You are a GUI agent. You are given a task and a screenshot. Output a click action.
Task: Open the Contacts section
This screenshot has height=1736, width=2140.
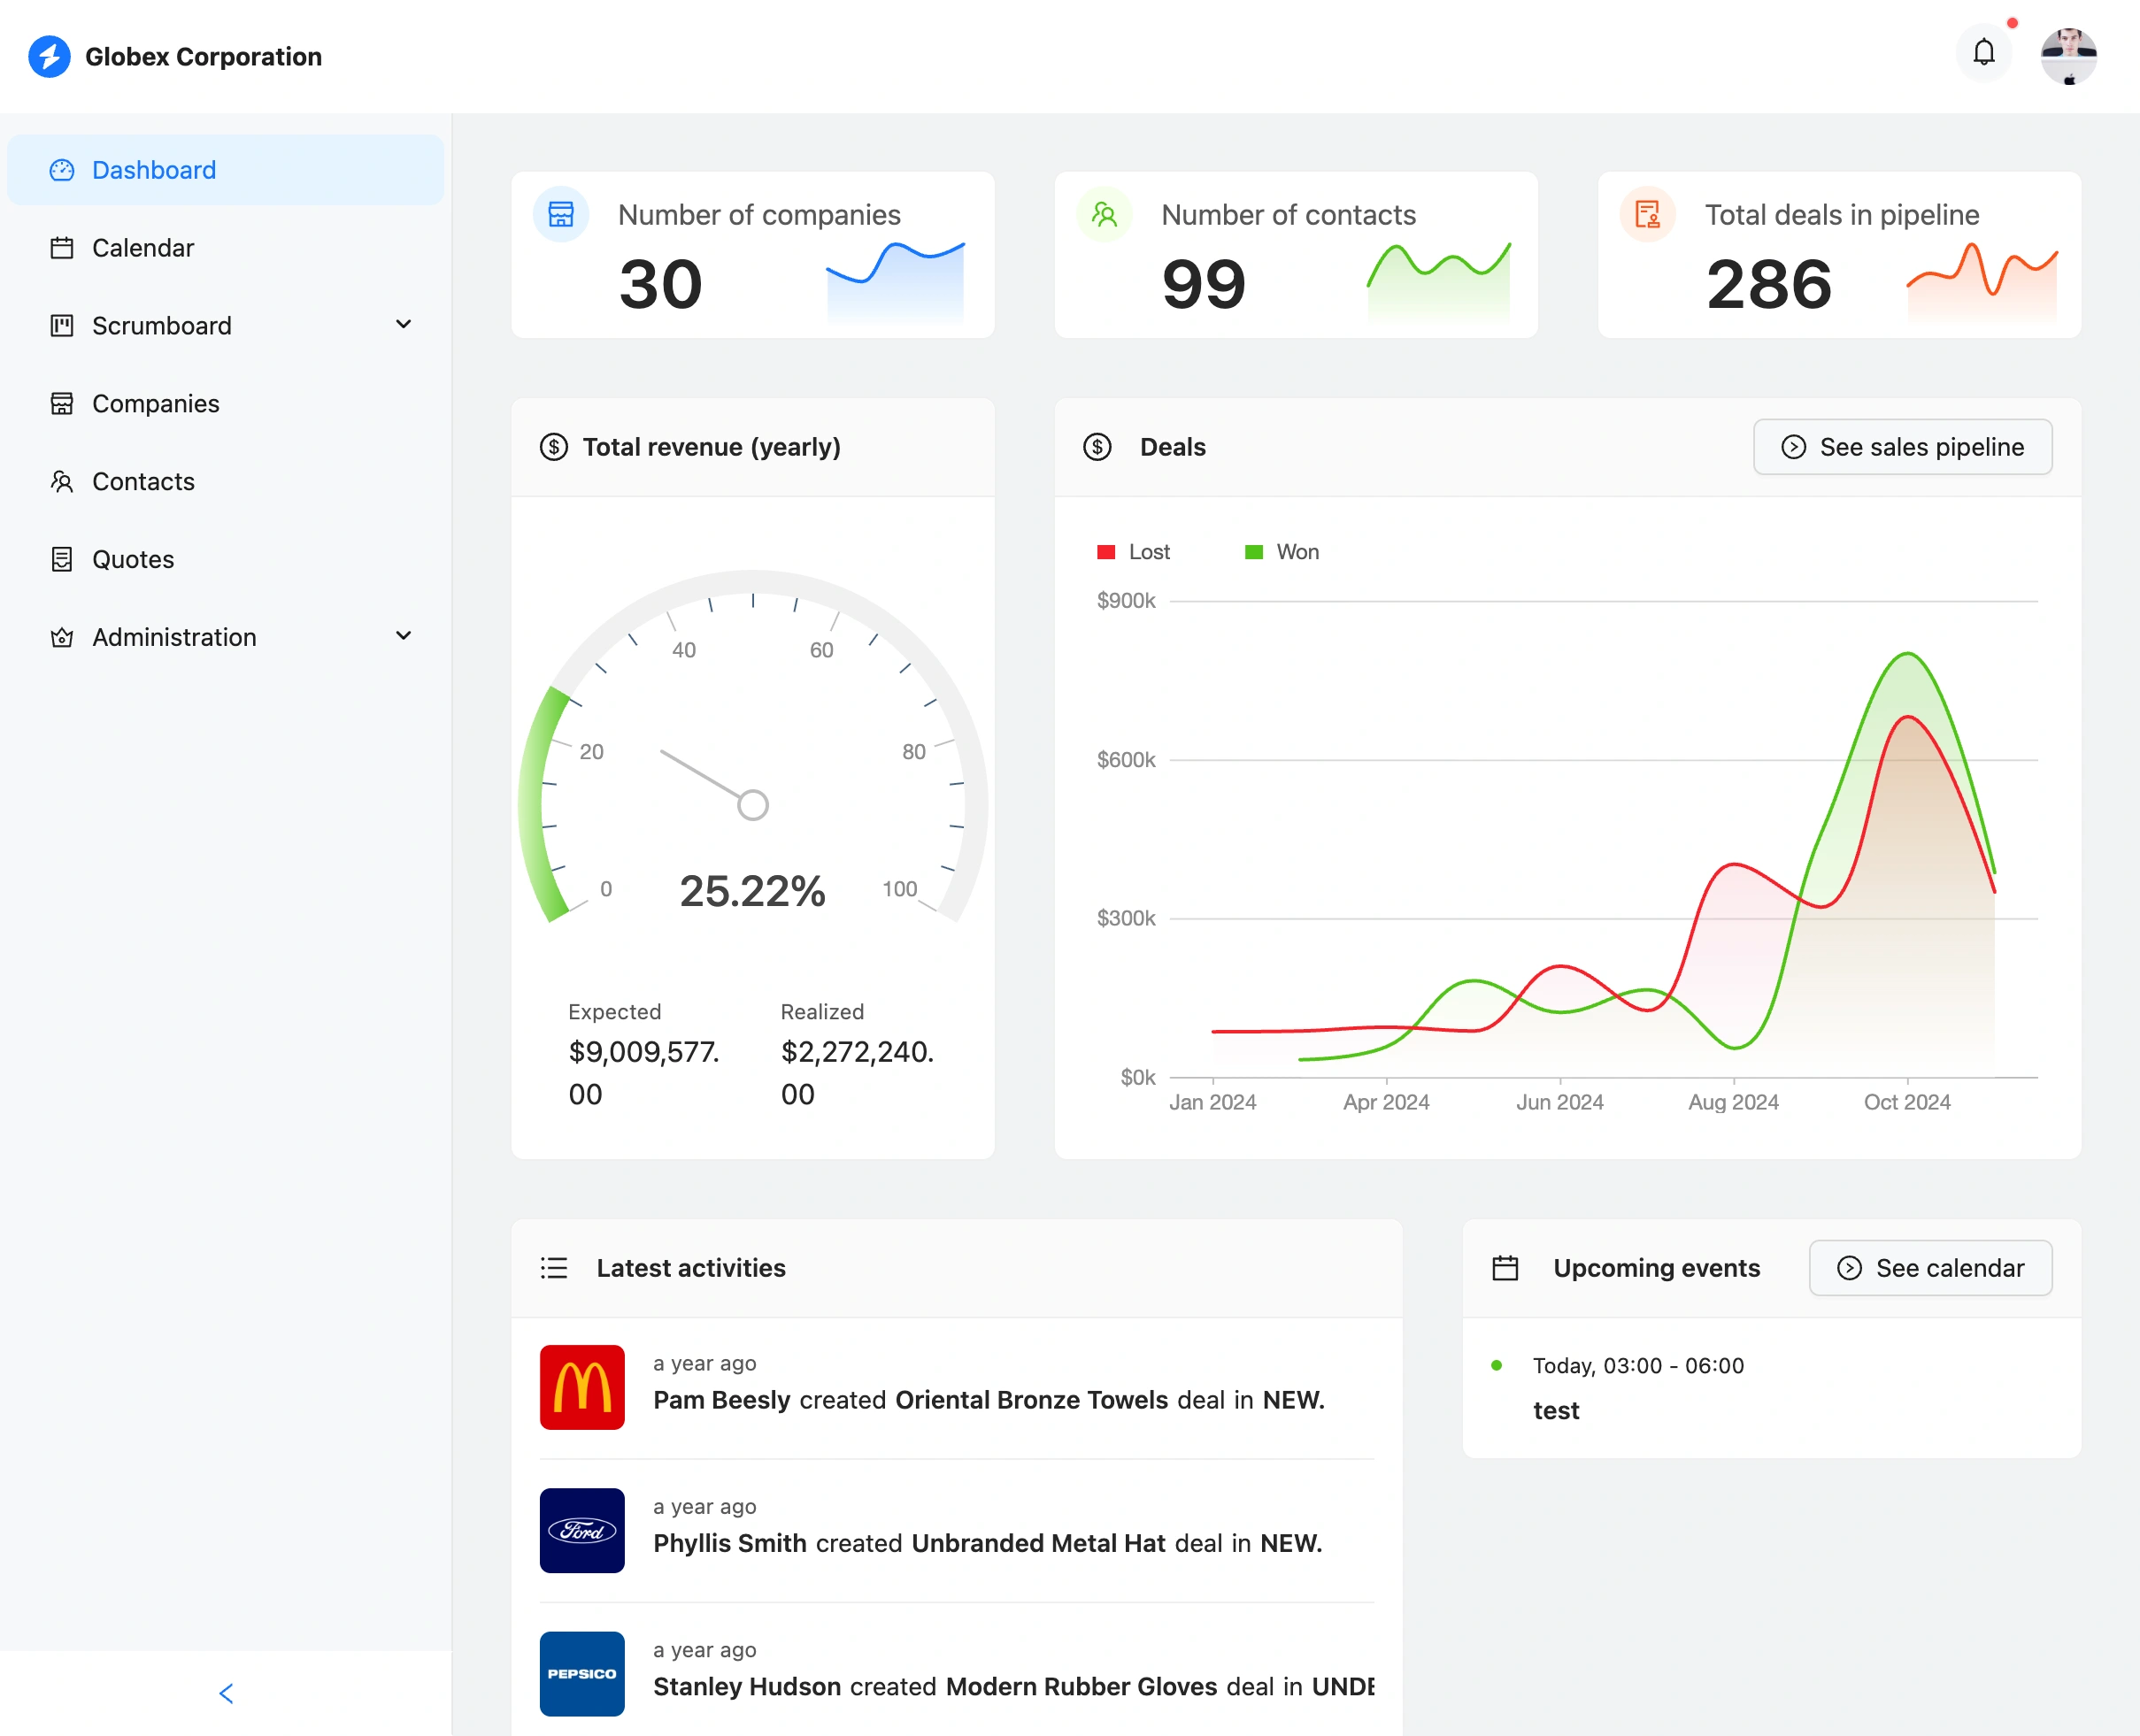143,481
